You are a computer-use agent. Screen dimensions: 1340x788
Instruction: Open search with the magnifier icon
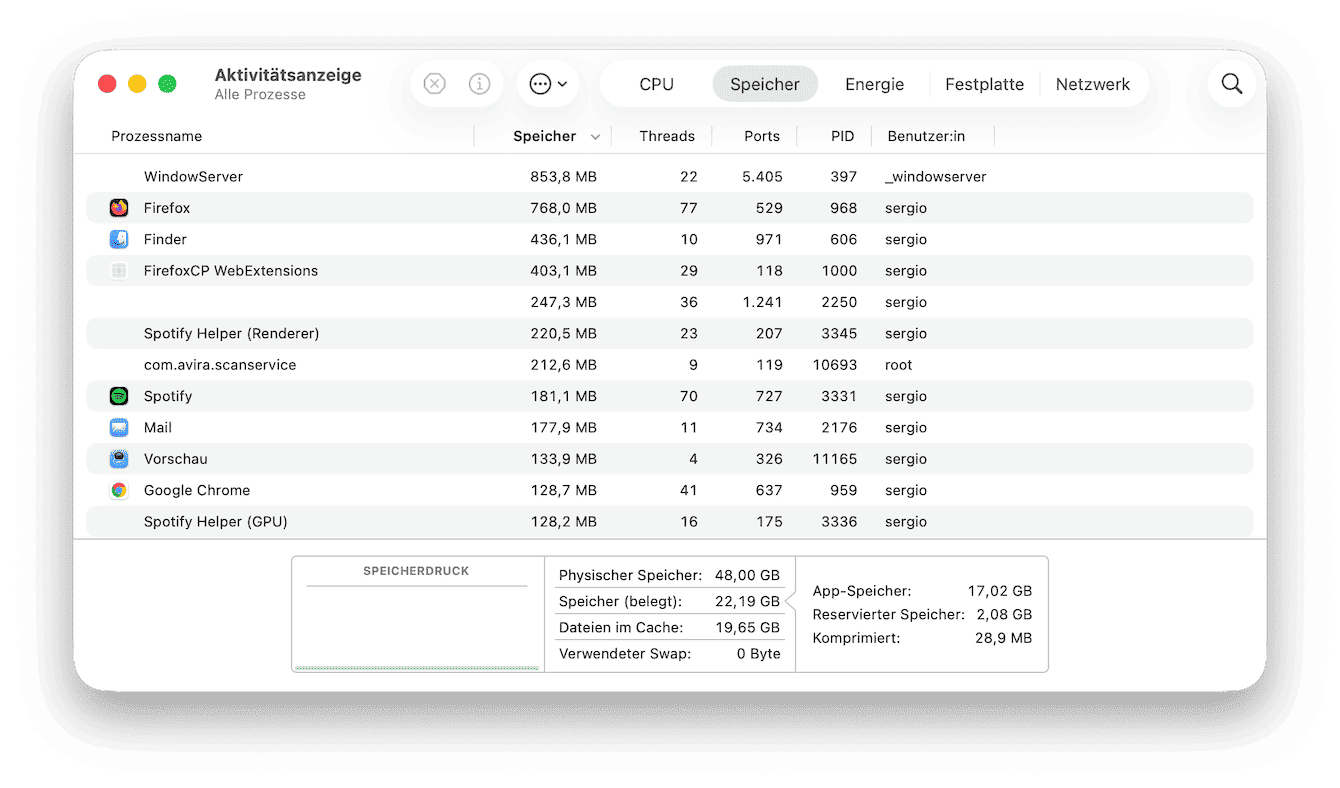point(1231,84)
